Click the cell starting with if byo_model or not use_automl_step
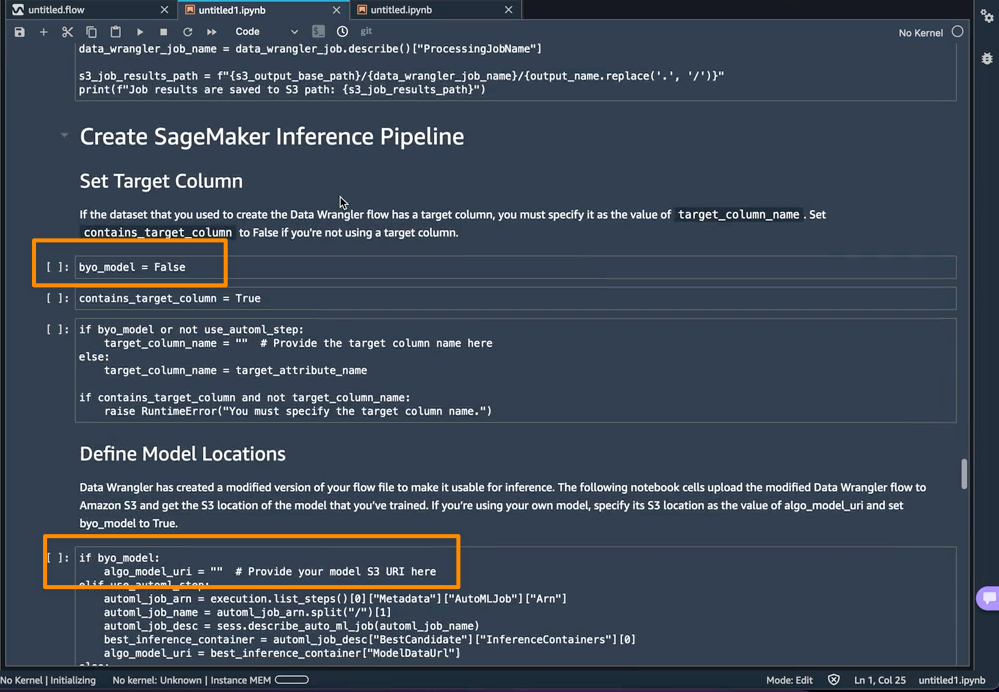The image size is (999, 692). click(515, 370)
